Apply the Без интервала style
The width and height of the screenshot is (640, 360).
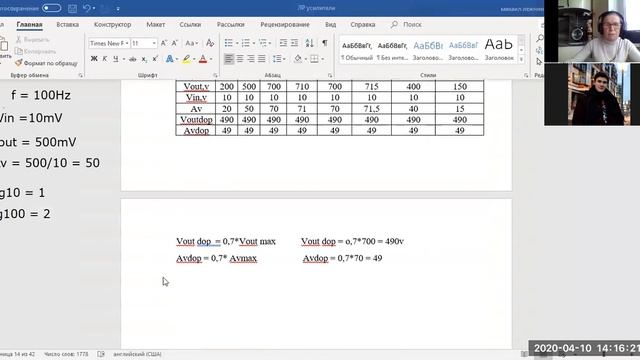pos(392,50)
